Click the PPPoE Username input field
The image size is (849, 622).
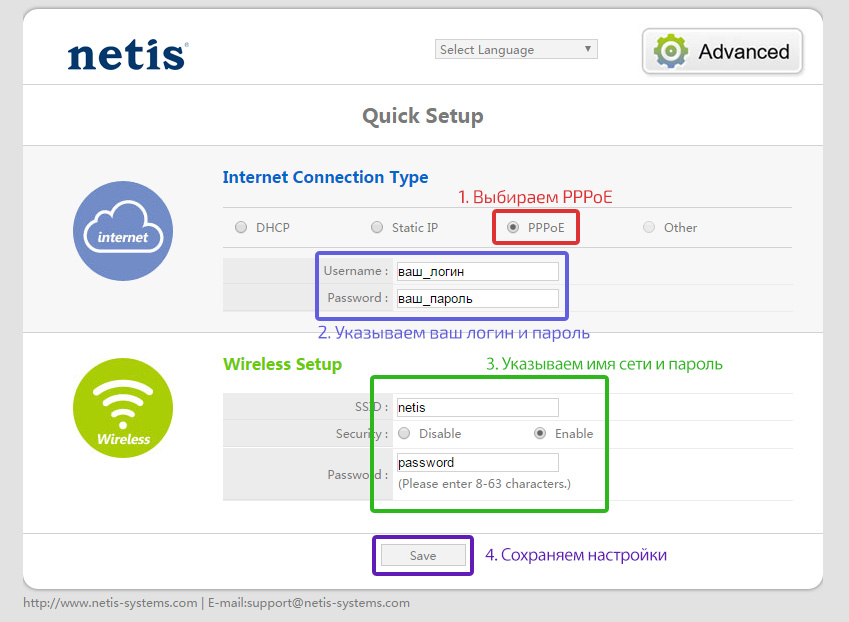[478, 272]
